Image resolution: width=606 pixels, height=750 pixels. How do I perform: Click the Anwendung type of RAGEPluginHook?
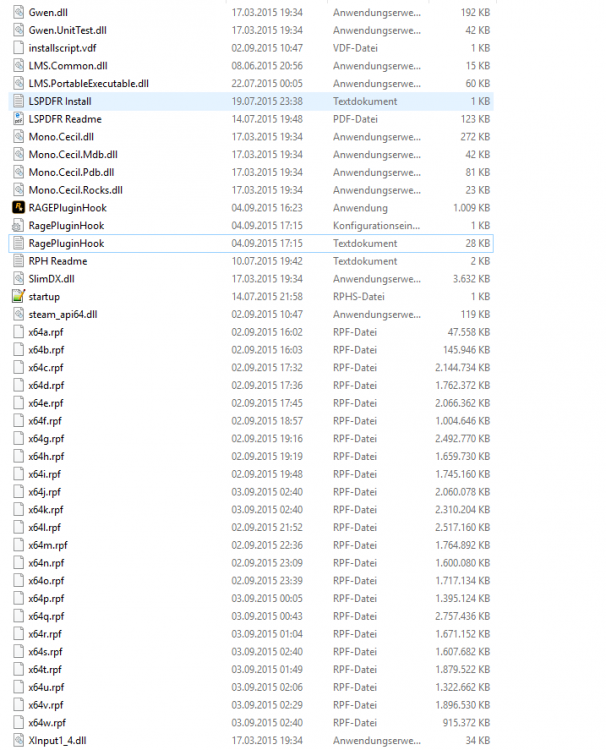360,208
